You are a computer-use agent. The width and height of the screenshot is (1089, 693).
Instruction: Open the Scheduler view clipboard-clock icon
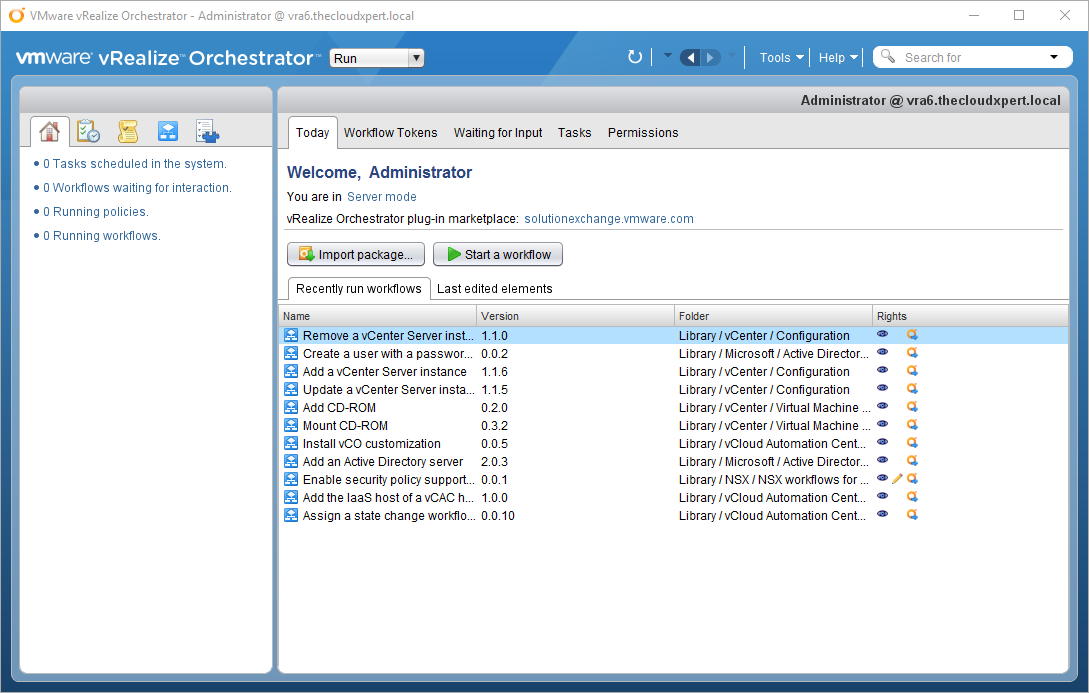coord(88,131)
